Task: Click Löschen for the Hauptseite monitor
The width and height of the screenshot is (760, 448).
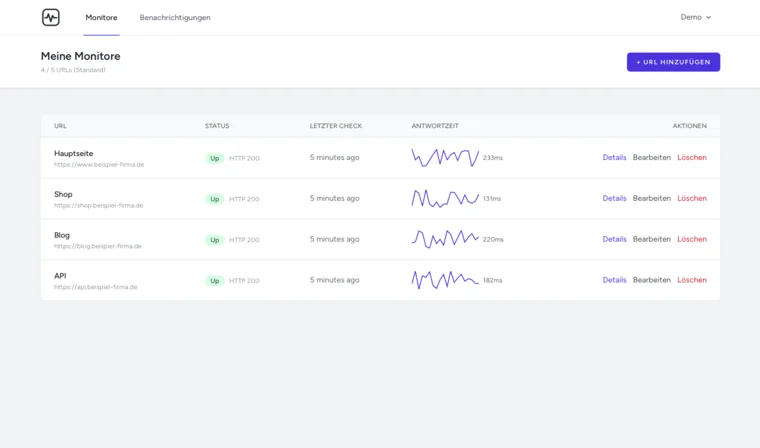Action: 692,158
